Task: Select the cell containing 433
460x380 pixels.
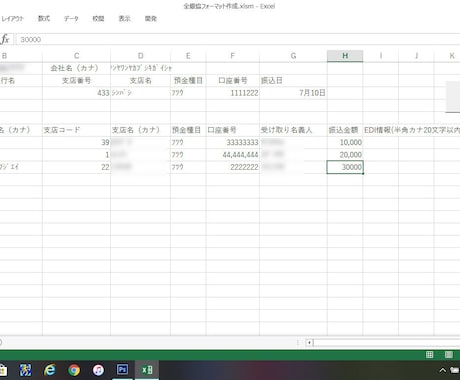Action: point(76,93)
